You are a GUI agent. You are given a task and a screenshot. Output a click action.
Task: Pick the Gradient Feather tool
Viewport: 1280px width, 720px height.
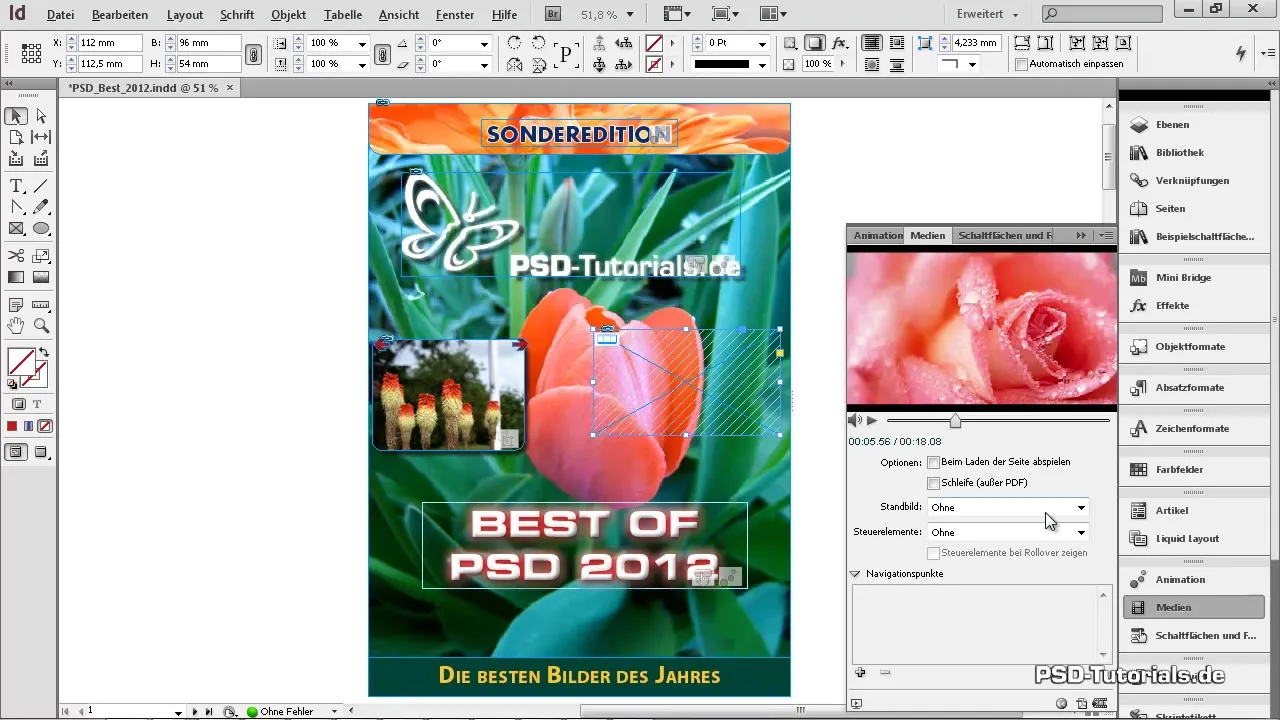pos(41,277)
